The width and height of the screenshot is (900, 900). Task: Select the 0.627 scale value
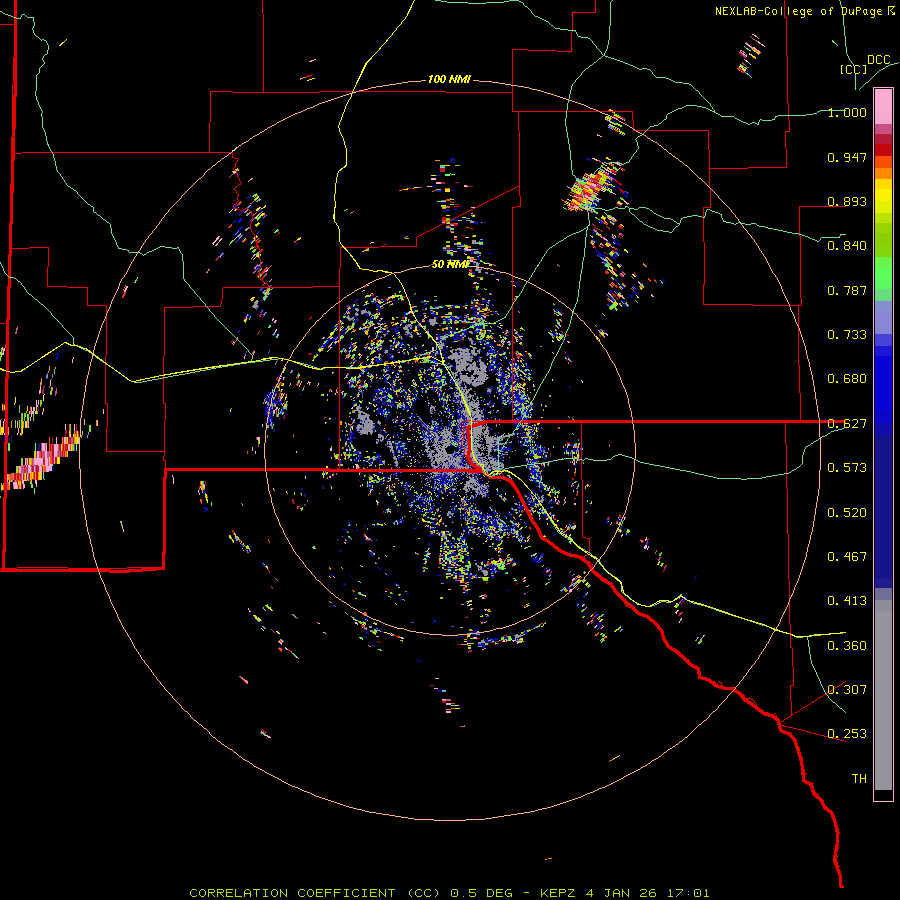(847, 424)
